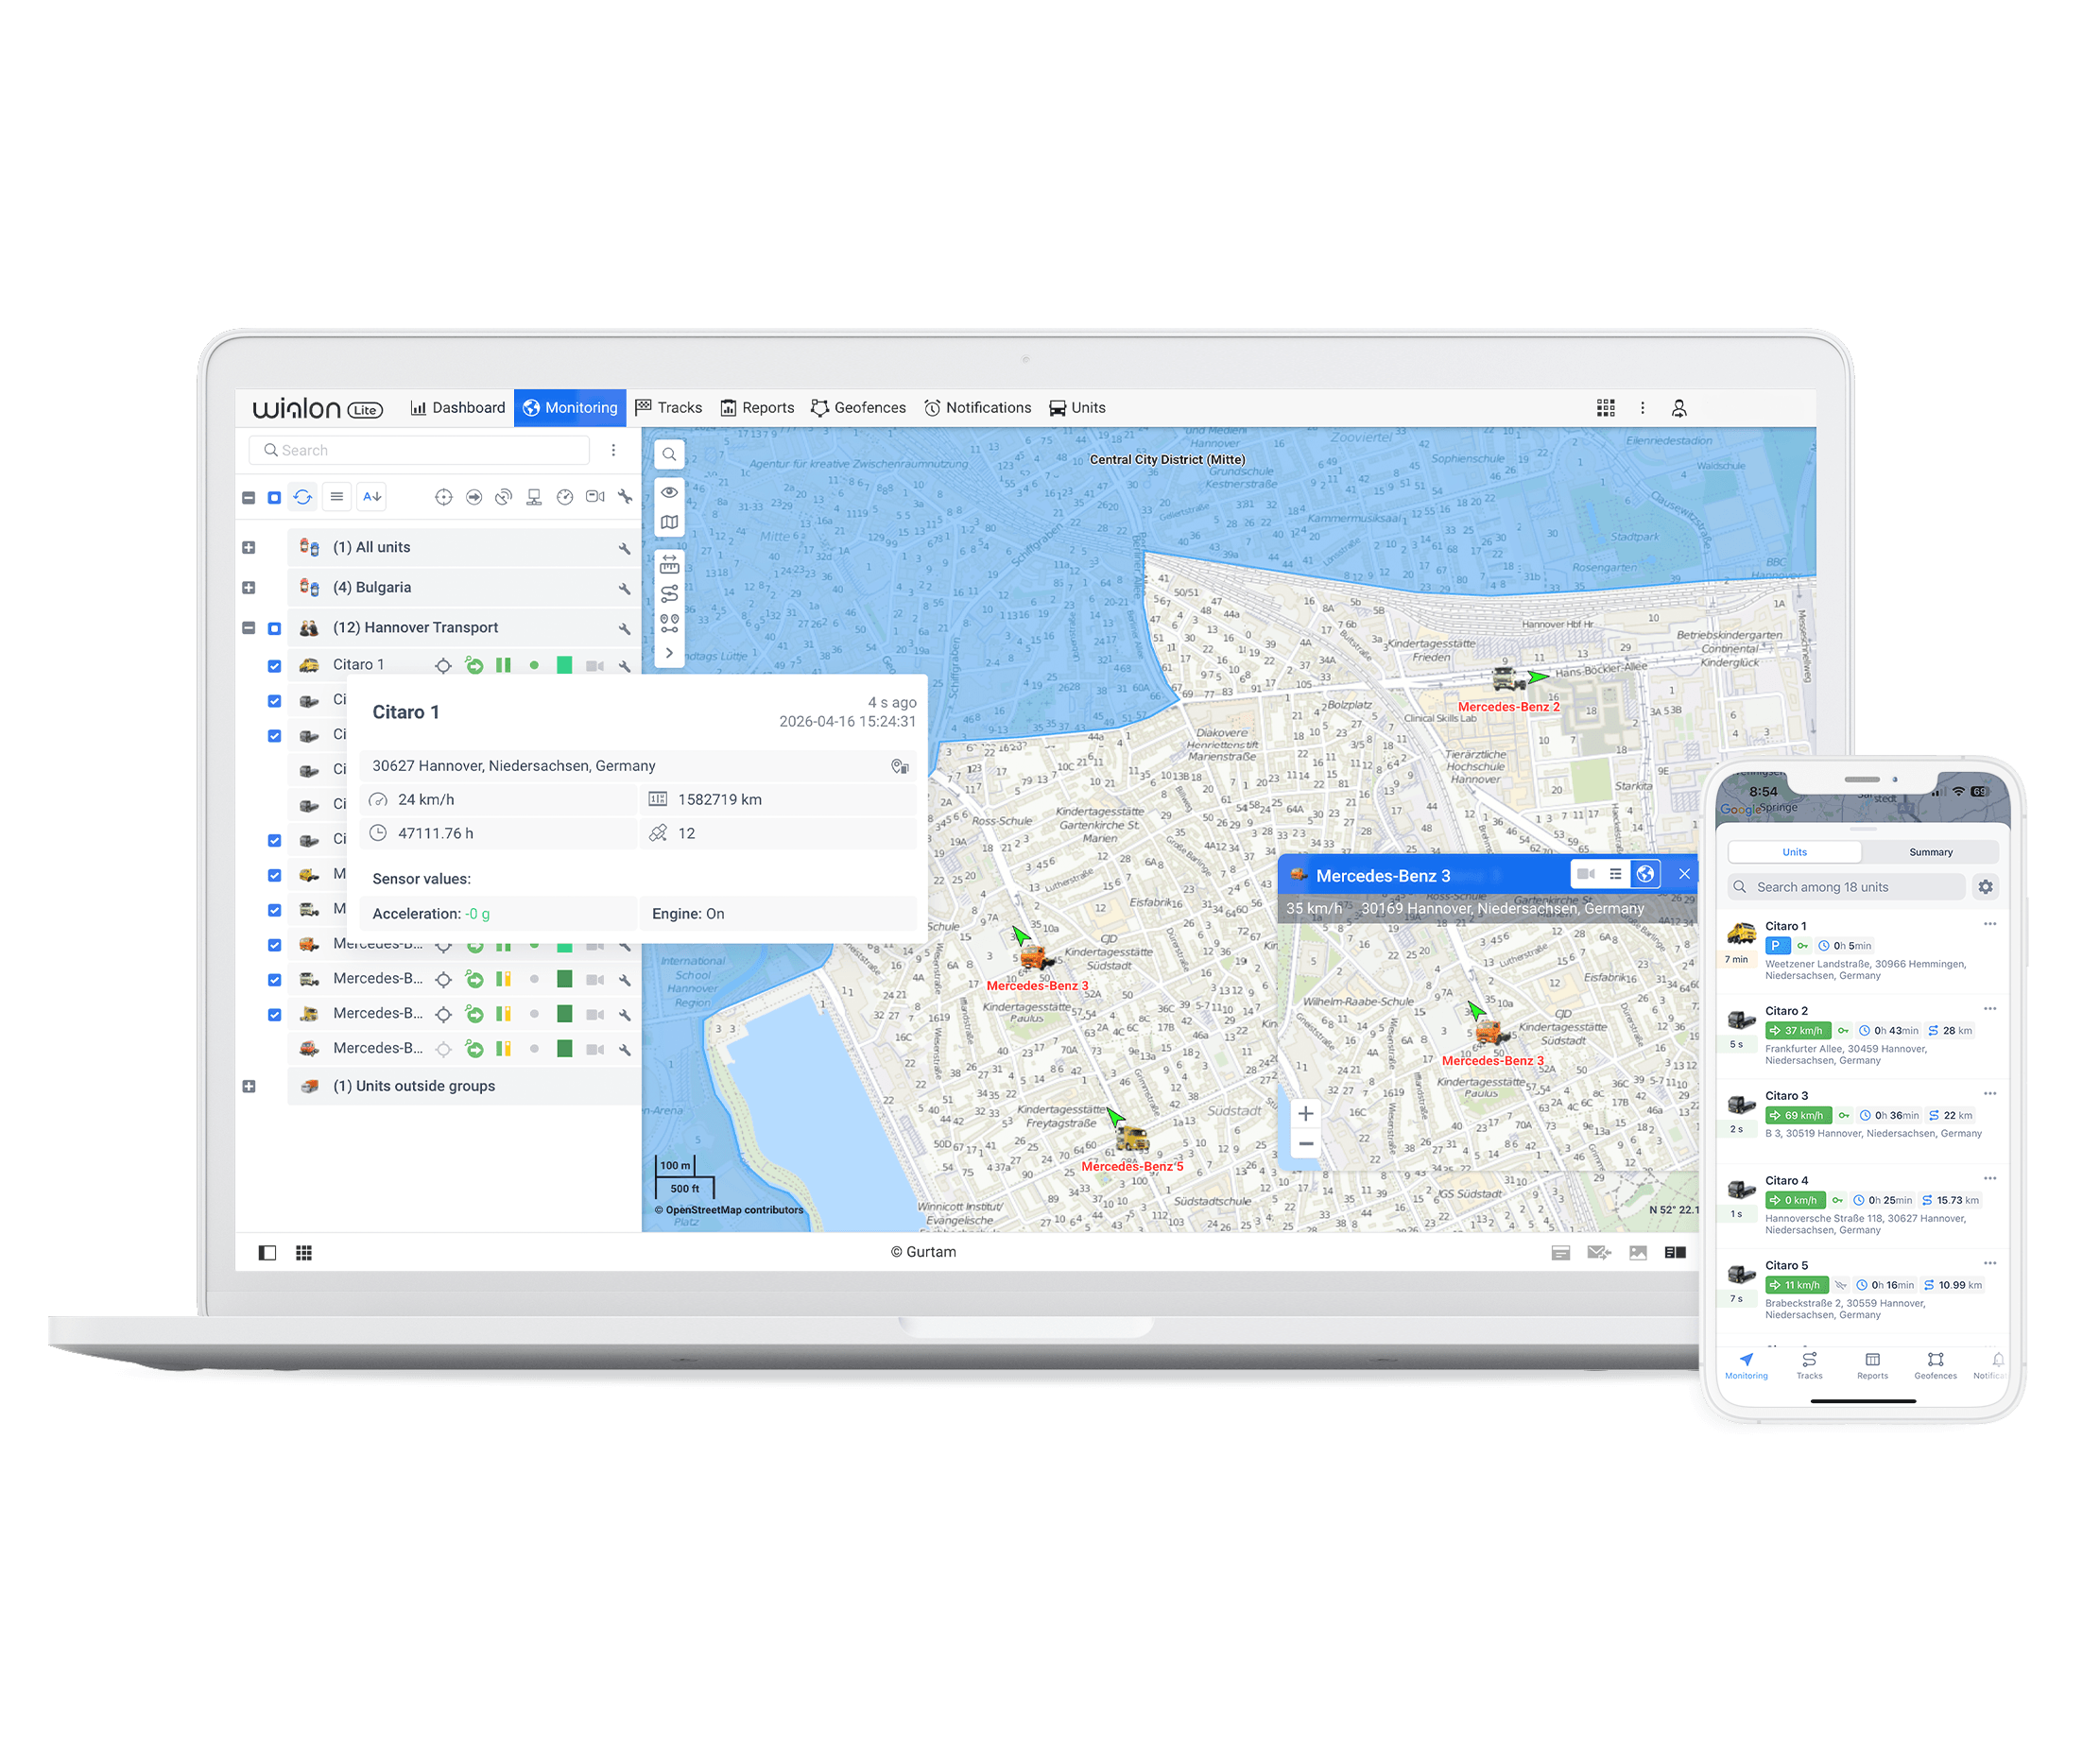Click the units Search input field
Viewport: 2100px width, 1748px height.
pyautogui.click(x=420, y=450)
